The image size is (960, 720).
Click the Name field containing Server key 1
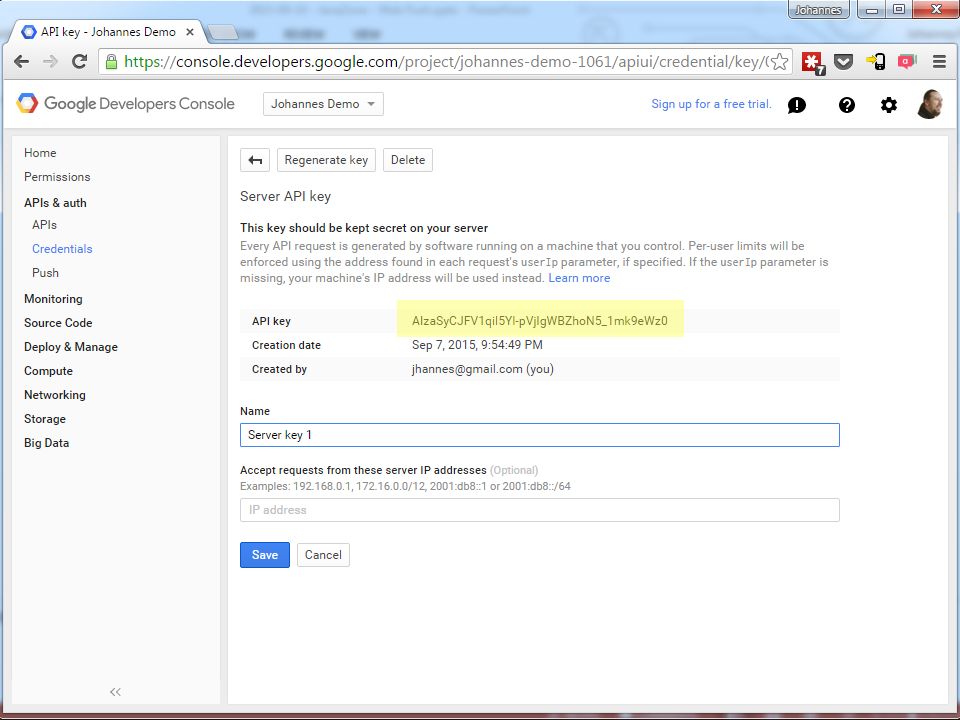[x=539, y=435]
